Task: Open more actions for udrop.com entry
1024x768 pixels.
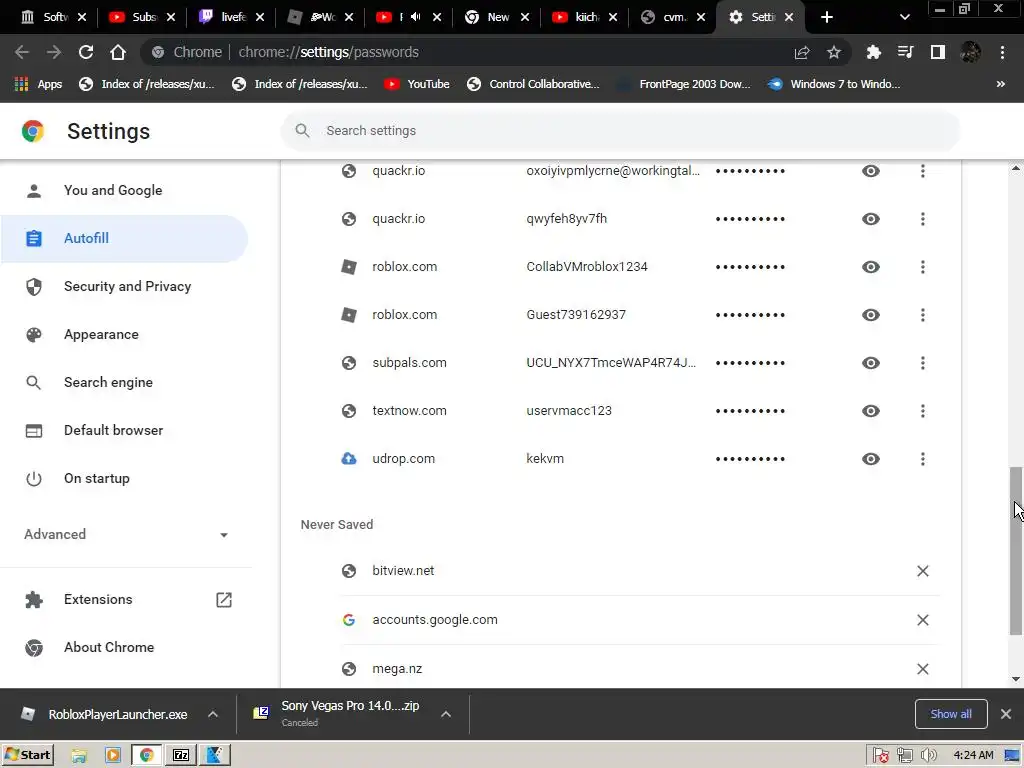Action: (x=922, y=458)
